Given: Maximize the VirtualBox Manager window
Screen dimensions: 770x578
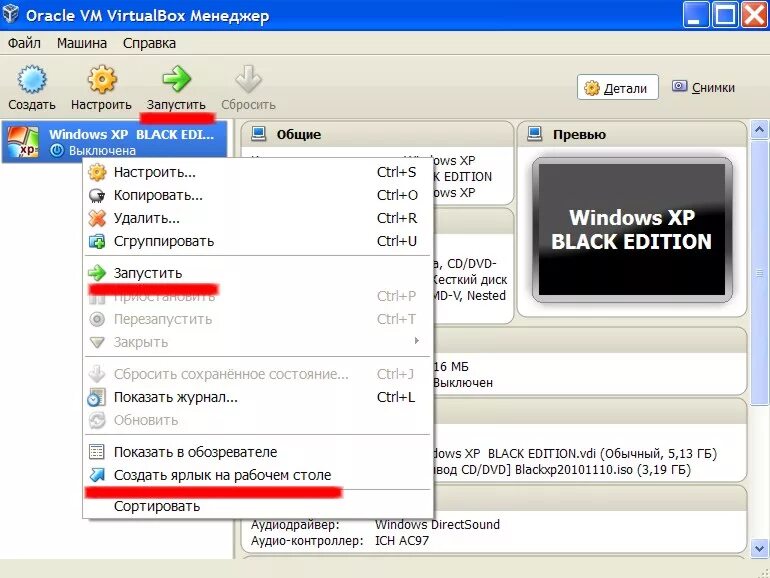Looking at the screenshot, I should [x=724, y=15].
